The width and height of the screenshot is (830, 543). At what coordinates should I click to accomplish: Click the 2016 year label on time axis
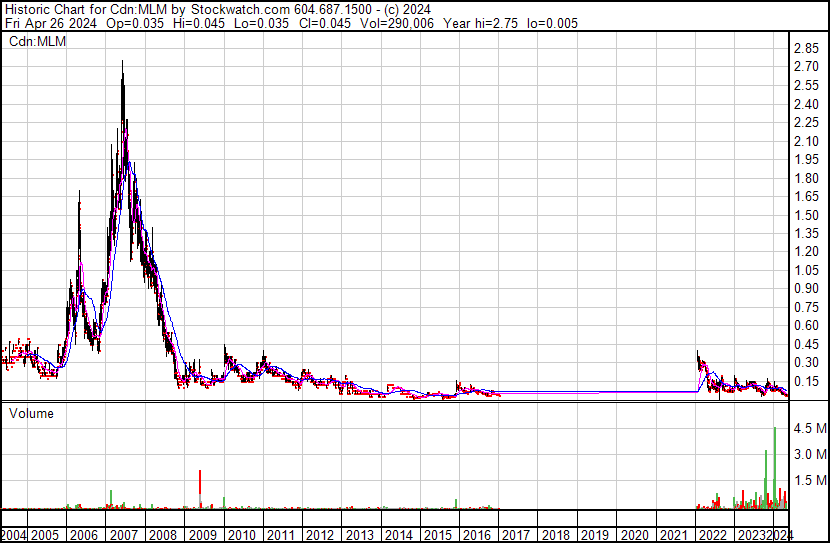pyautogui.click(x=477, y=535)
